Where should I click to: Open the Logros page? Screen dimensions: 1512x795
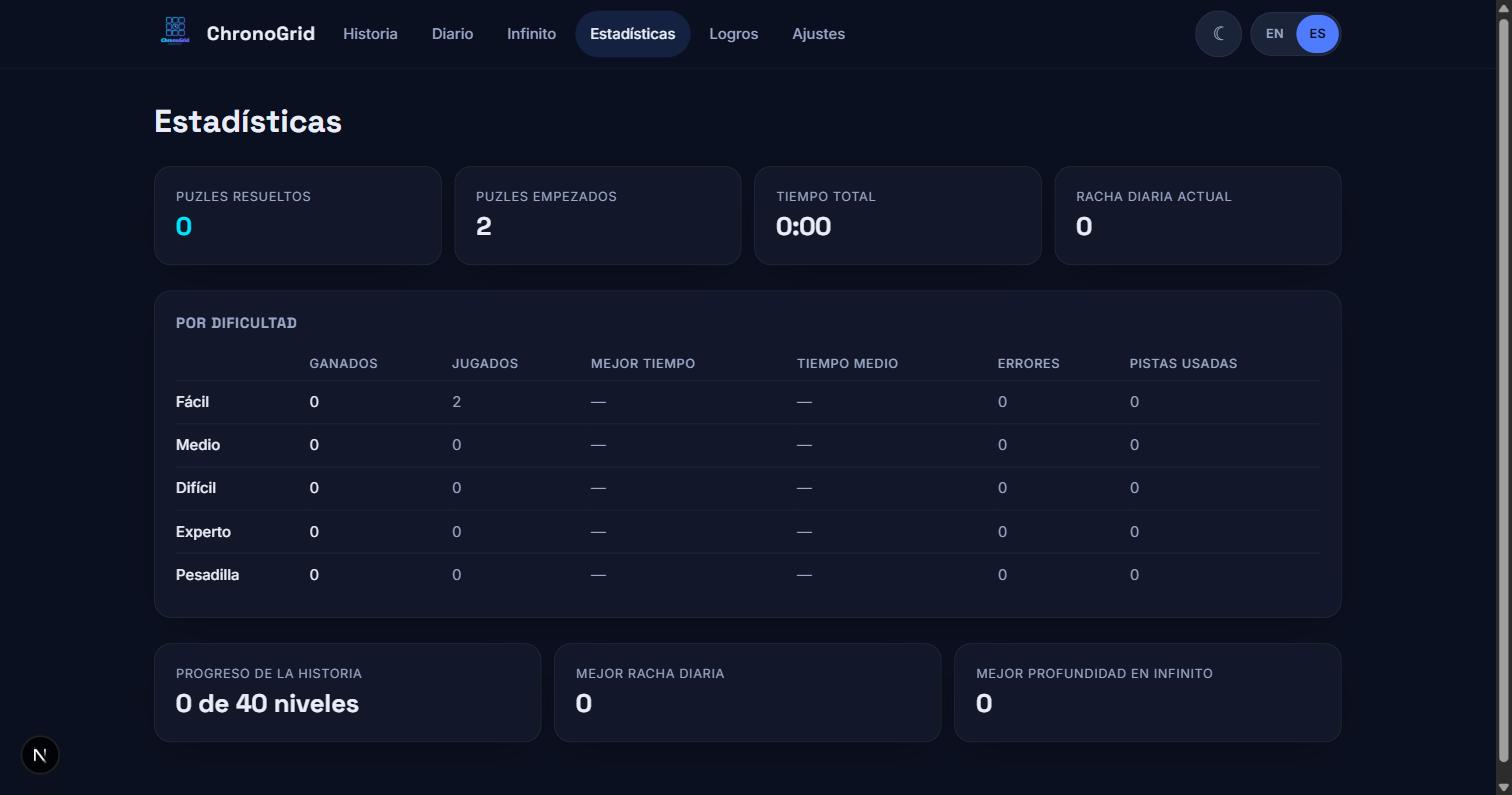pos(733,34)
